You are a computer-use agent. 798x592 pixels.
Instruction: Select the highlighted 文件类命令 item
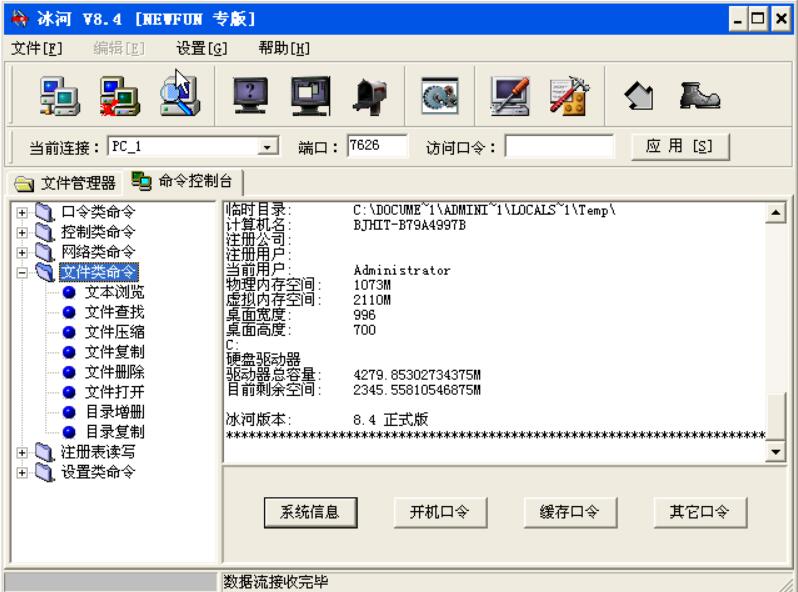point(99,272)
